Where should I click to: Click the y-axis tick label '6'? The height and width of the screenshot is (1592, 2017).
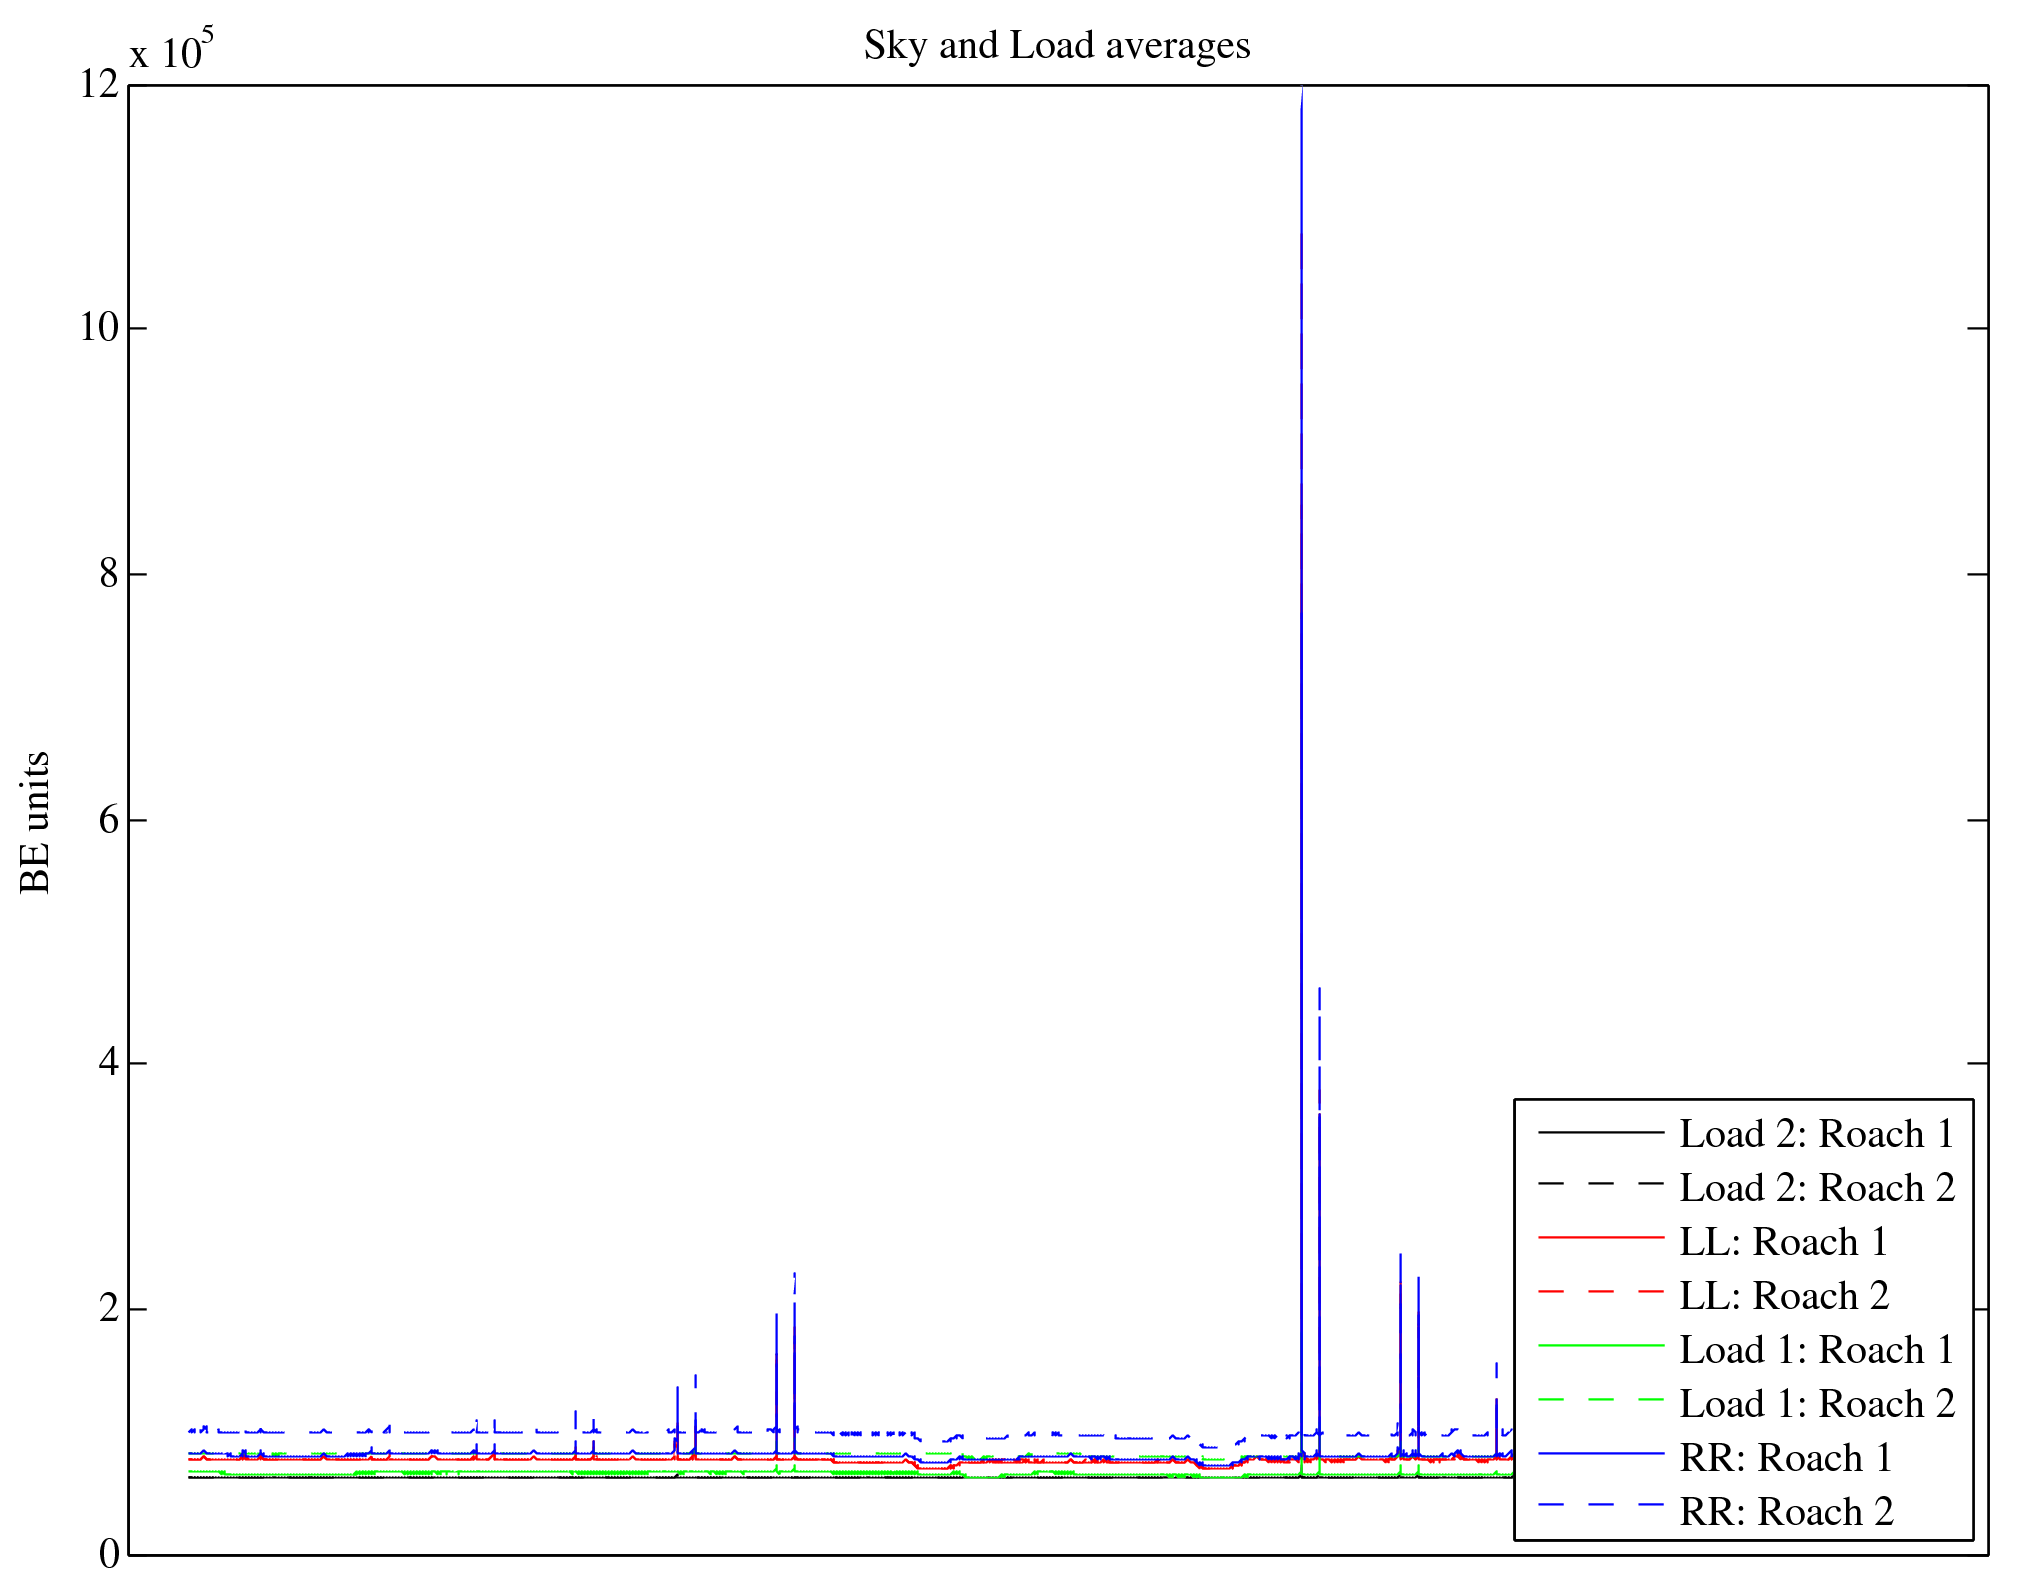point(108,820)
